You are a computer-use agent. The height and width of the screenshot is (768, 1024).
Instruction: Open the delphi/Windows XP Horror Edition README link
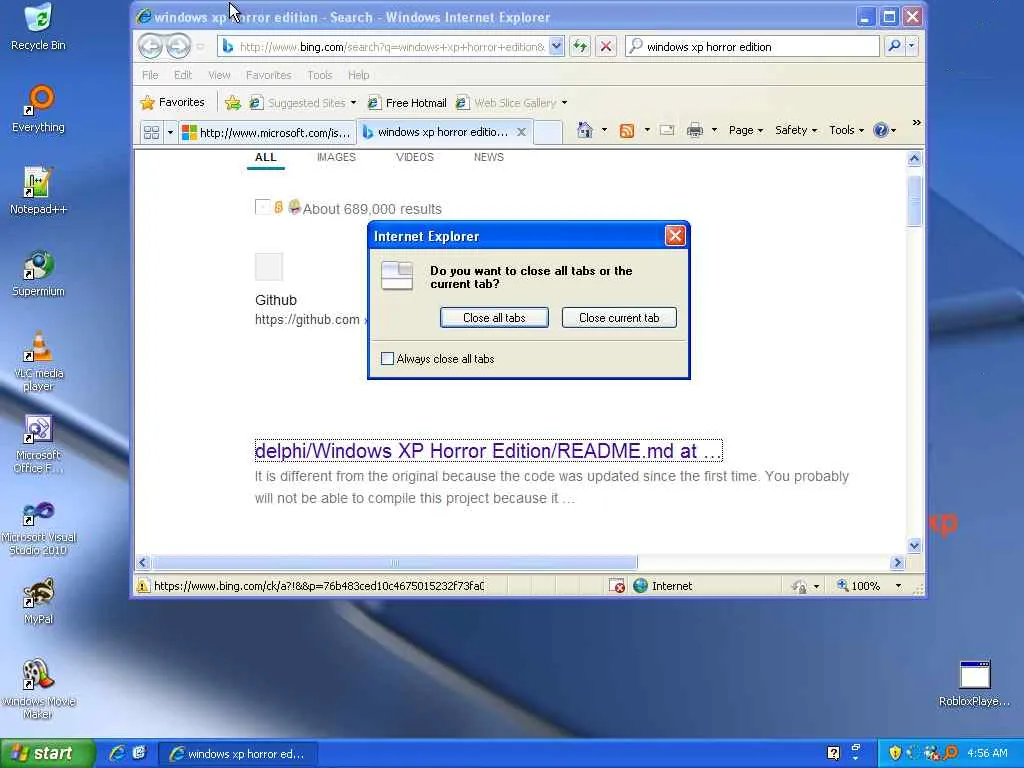pos(488,451)
